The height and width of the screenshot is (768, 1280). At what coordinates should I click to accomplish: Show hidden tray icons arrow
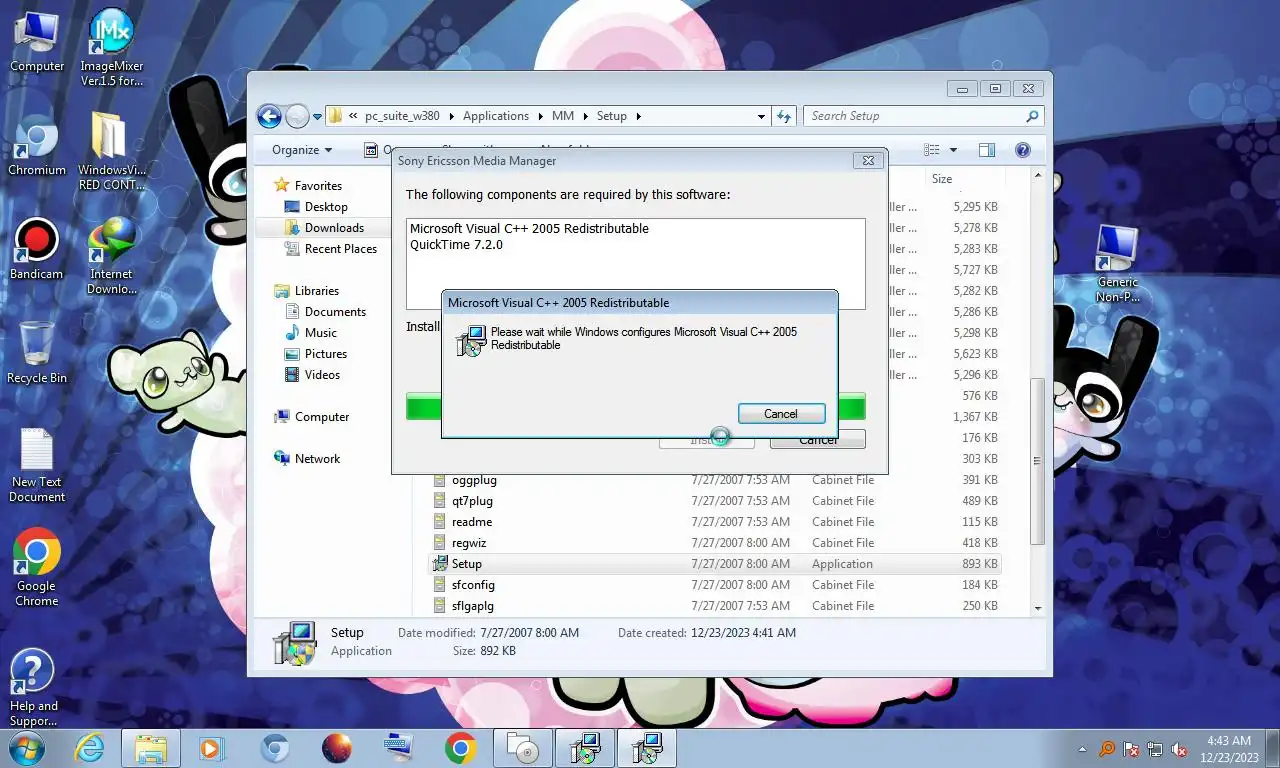pyautogui.click(x=1082, y=749)
